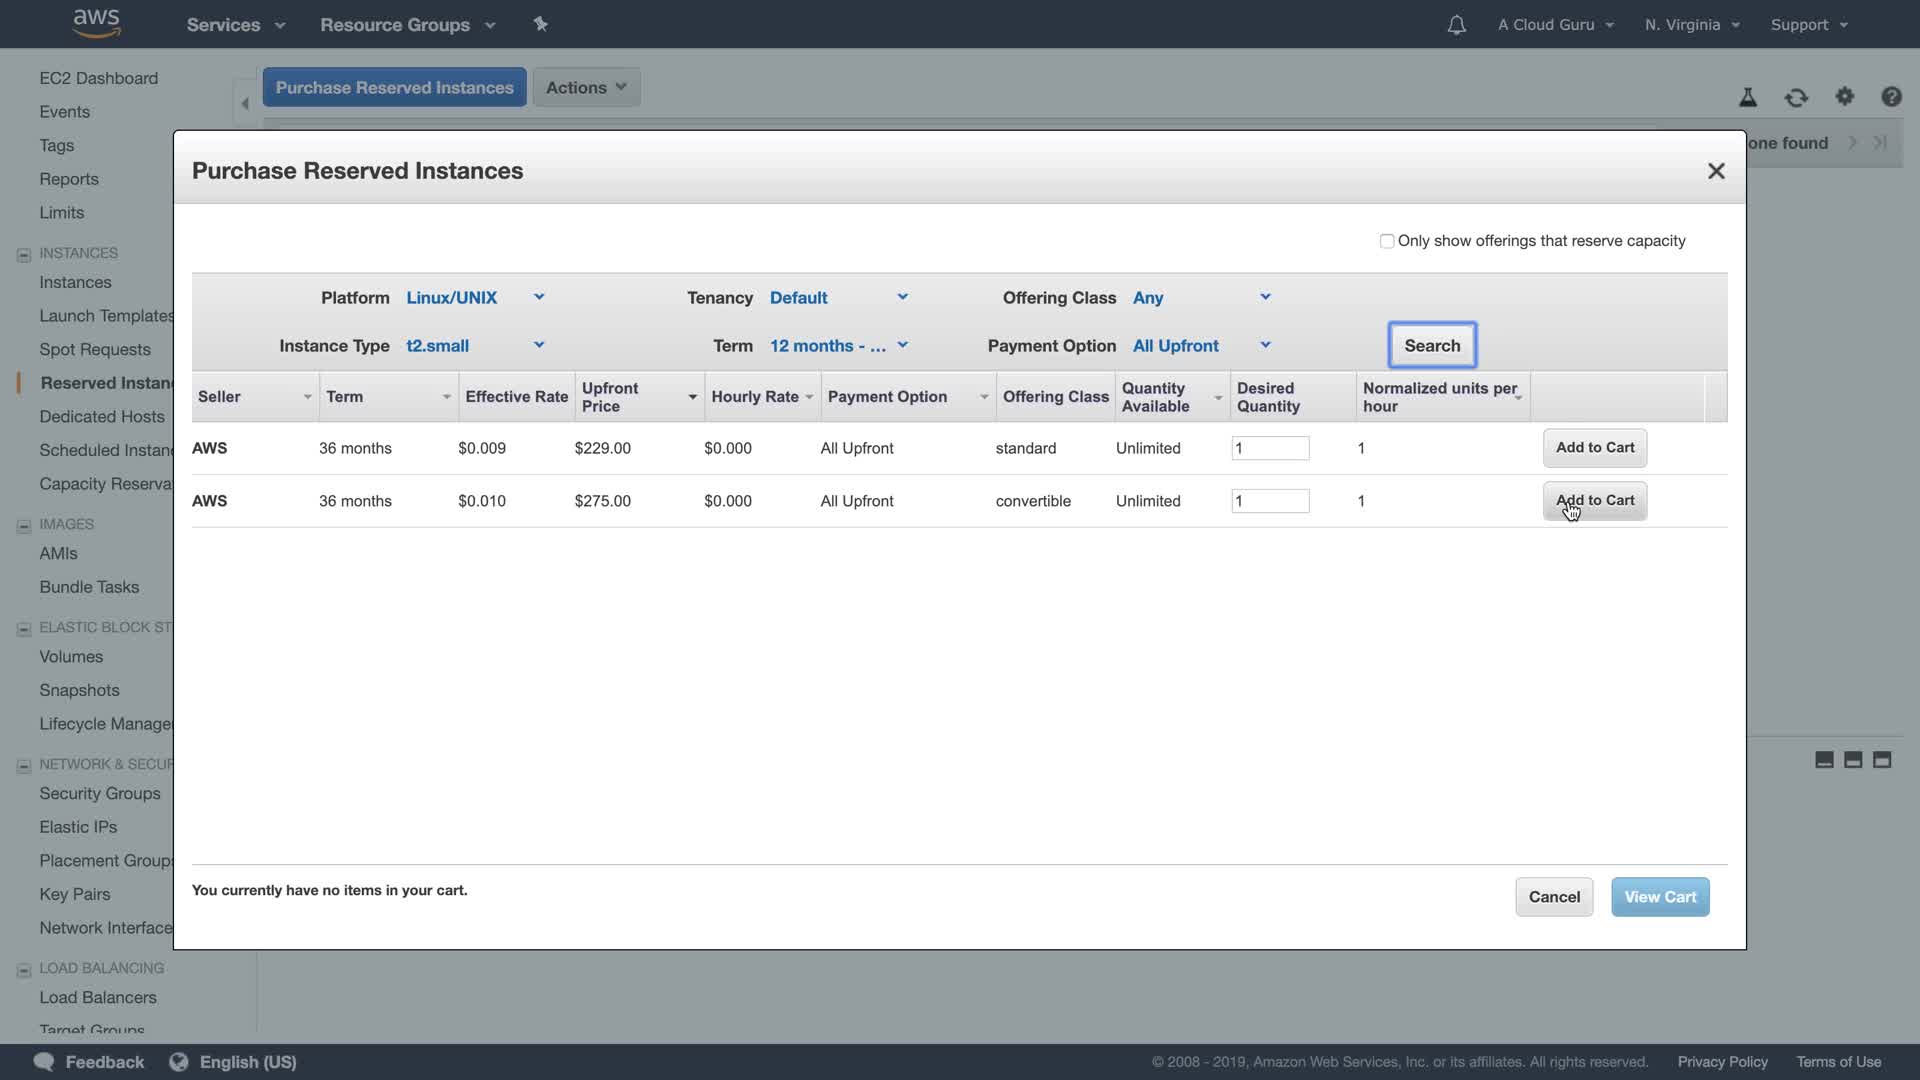Collapse the INSTANCES sidebar section
The width and height of the screenshot is (1920, 1080).
pyautogui.click(x=24, y=254)
